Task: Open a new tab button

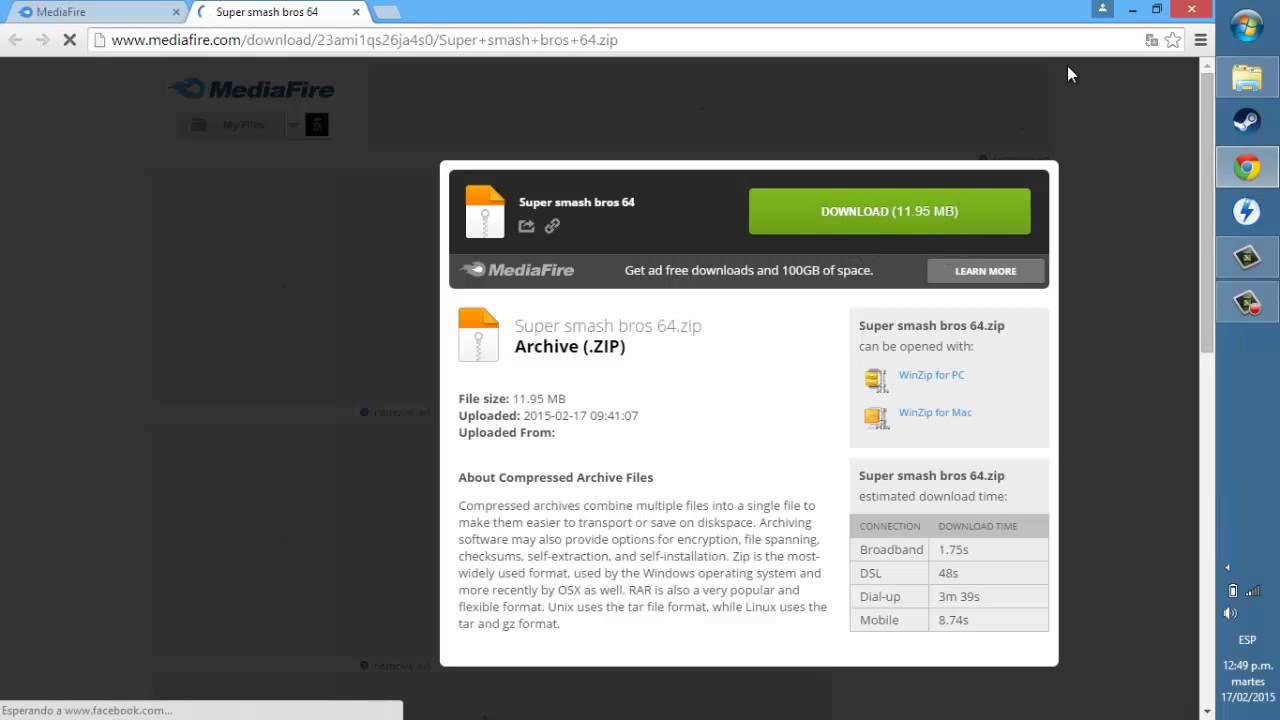Action: click(x=386, y=12)
